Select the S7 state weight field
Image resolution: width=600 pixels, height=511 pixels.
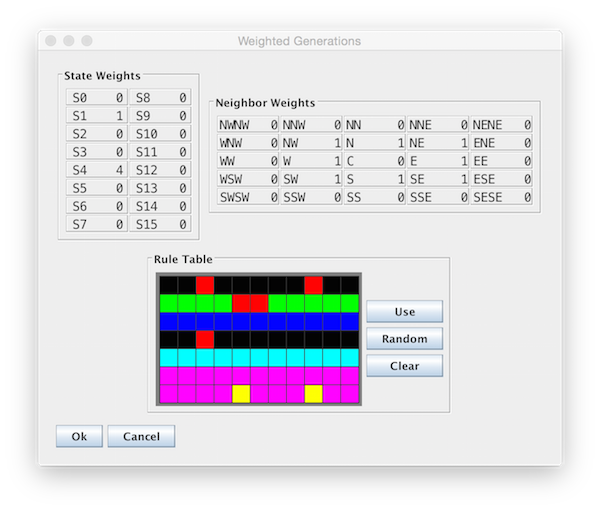(x=97, y=224)
